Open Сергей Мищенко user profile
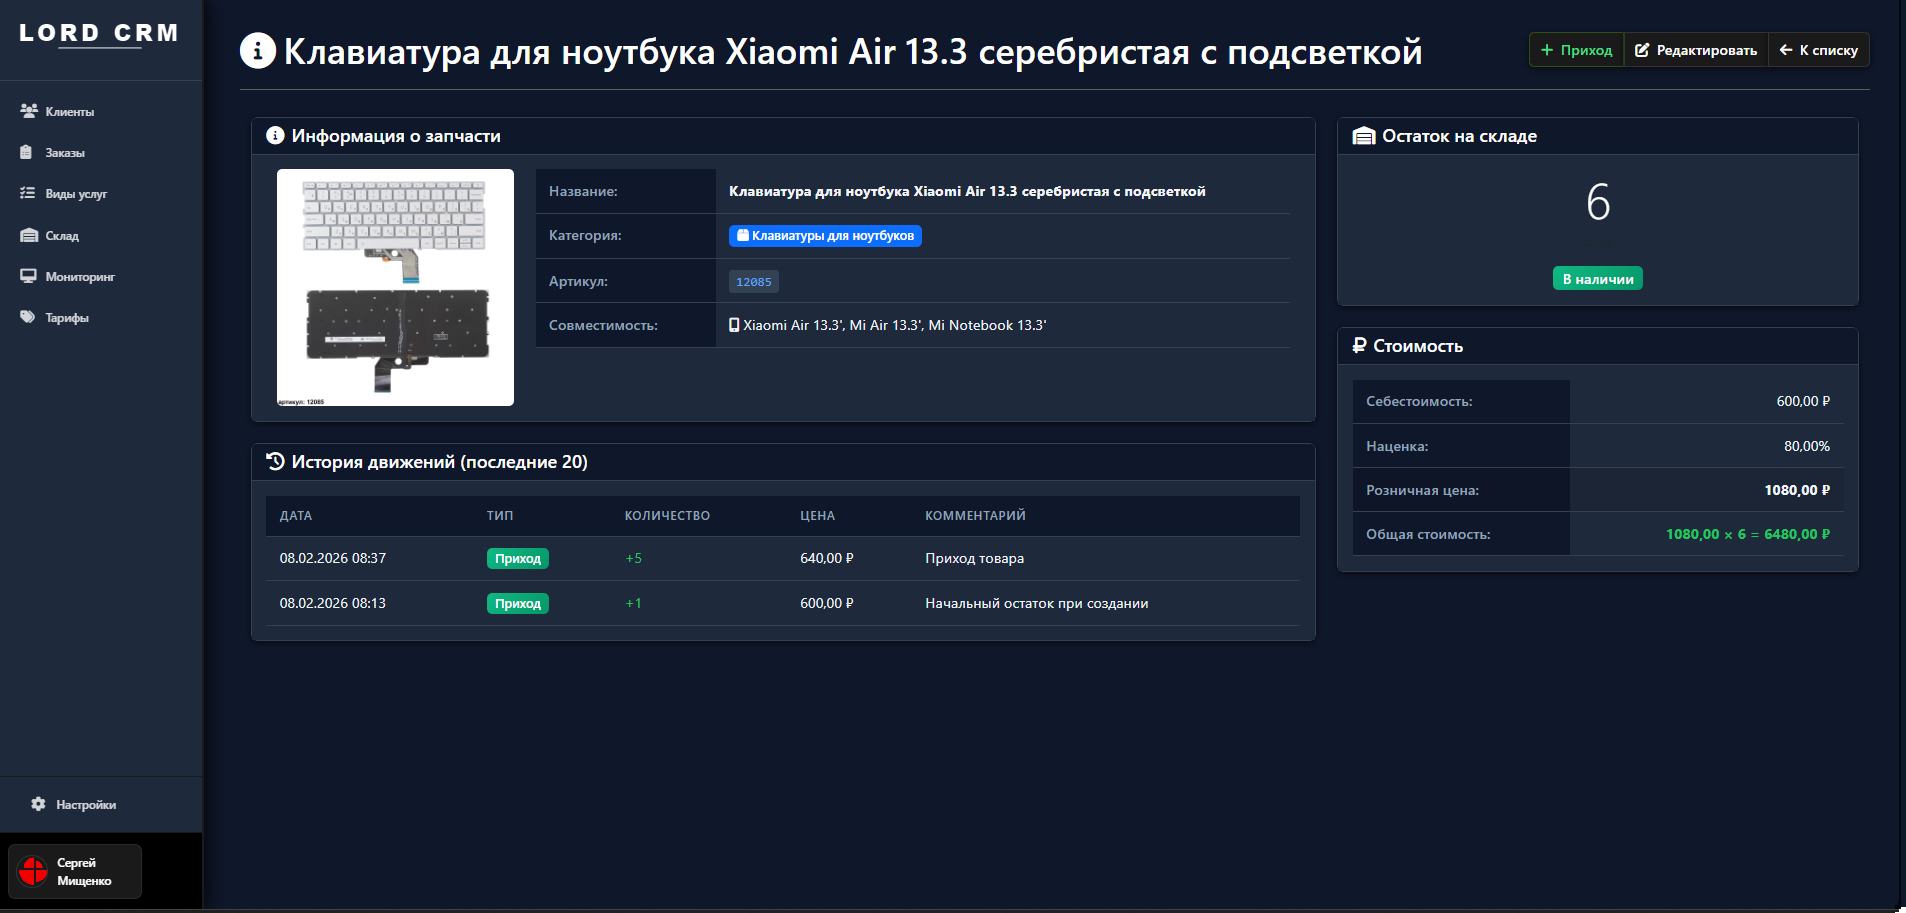1906x913 pixels. click(84, 871)
